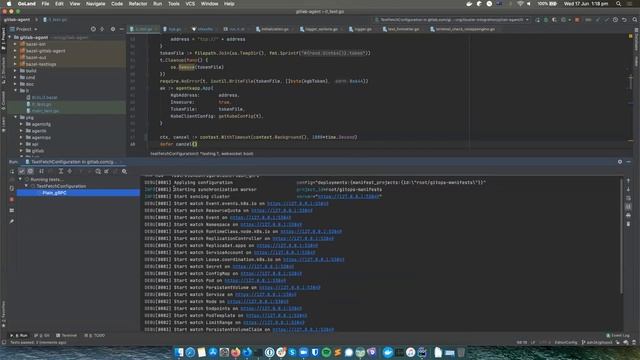
Task: Open the Code menu
Action: (117, 4)
